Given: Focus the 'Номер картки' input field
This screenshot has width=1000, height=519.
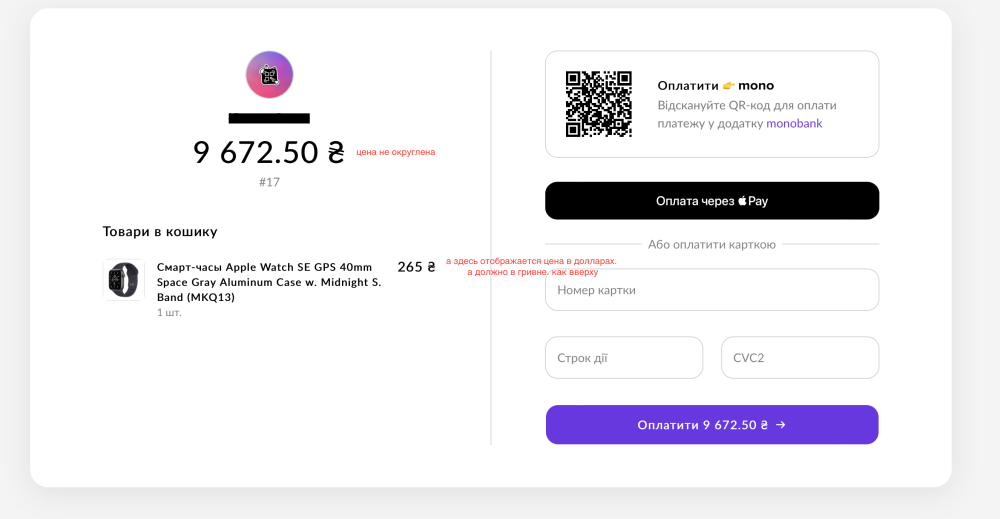Looking at the screenshot, I should point(712,290).
